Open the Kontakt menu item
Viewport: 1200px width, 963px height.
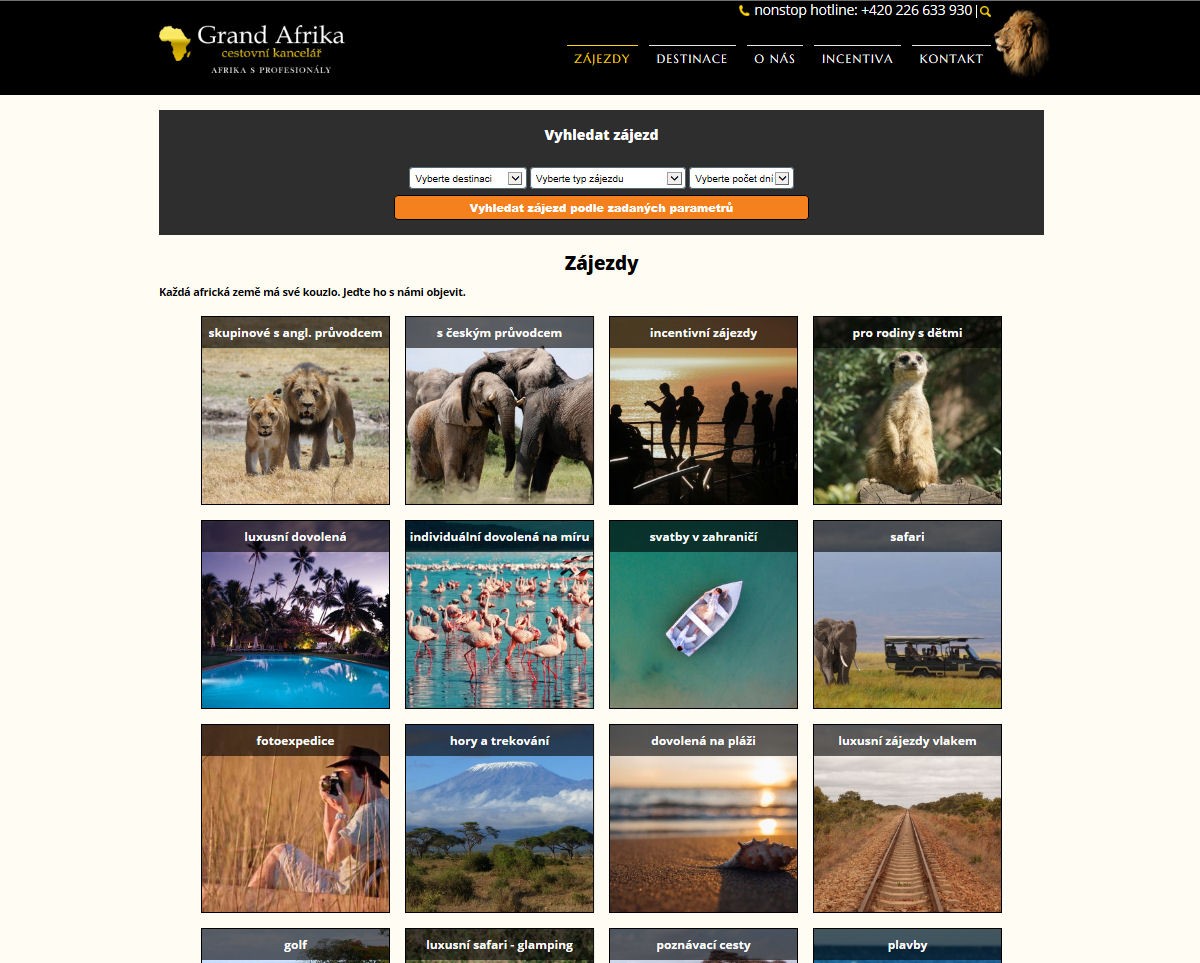951,58
